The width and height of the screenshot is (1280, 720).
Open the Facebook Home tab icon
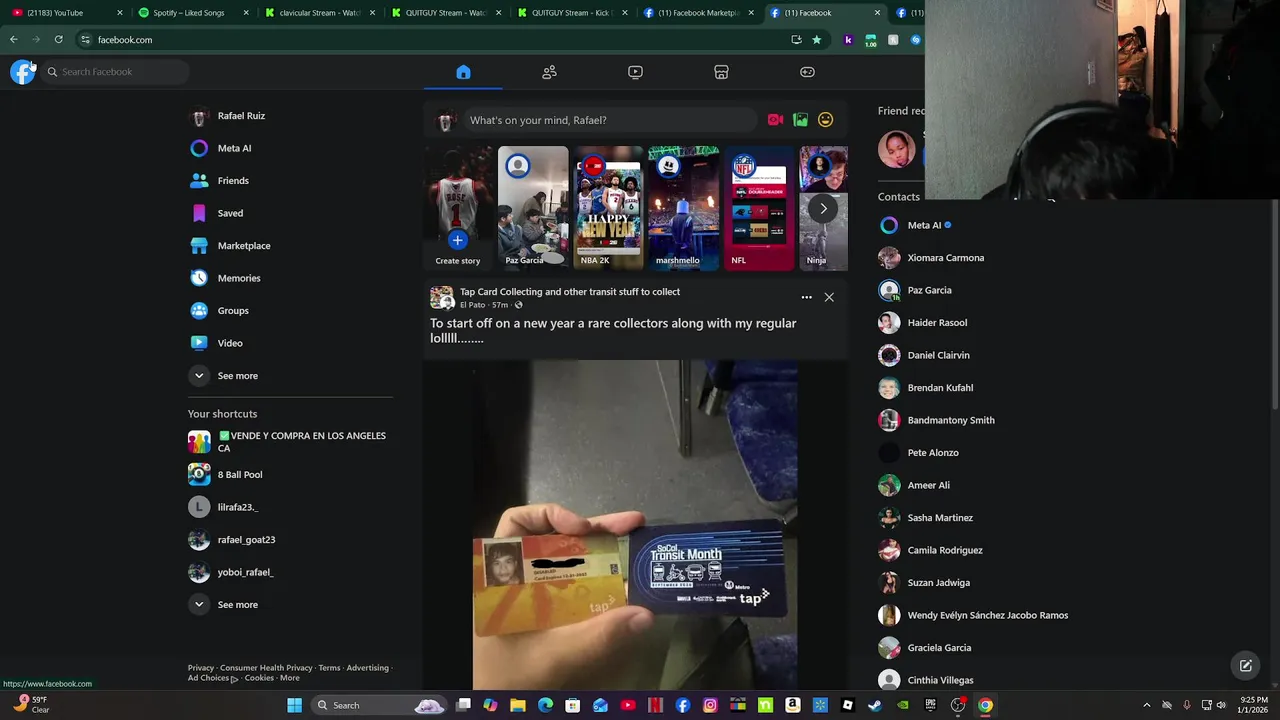tap(463, 72)
